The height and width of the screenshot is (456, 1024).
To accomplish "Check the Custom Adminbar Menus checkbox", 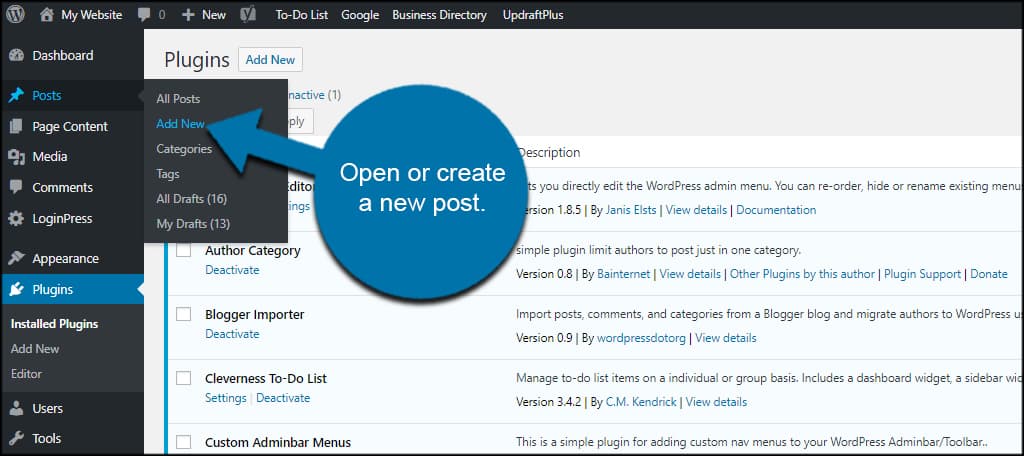I will click(x=184, y=442).
